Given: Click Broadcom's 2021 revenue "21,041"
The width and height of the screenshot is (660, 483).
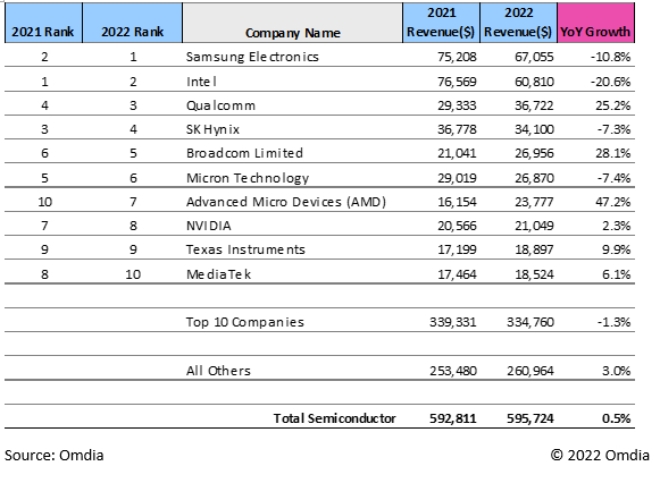Looking at the screenshot, I should pyautogui.click(x=457, y=153).
